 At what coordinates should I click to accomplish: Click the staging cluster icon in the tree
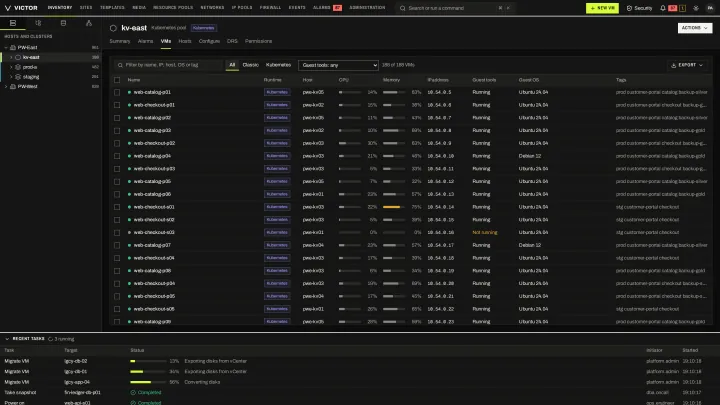[x=18, y=77]
